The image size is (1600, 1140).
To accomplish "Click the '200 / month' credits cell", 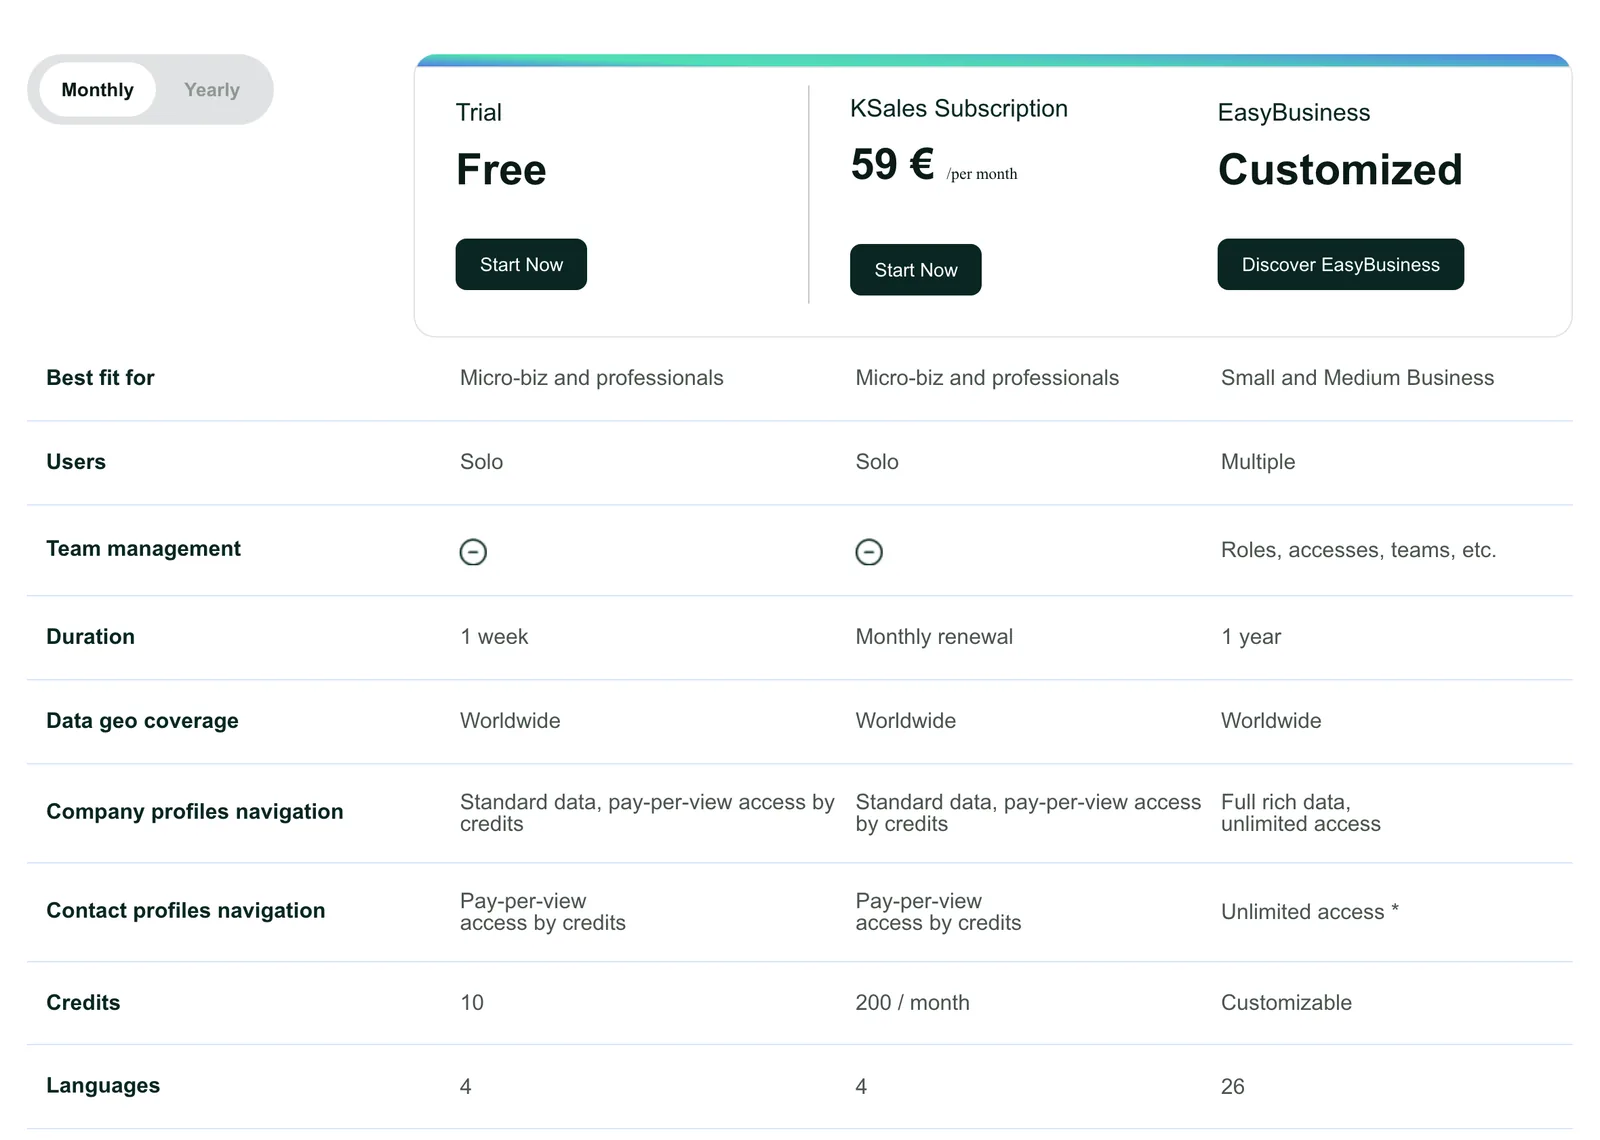I will coord(912,1003).
